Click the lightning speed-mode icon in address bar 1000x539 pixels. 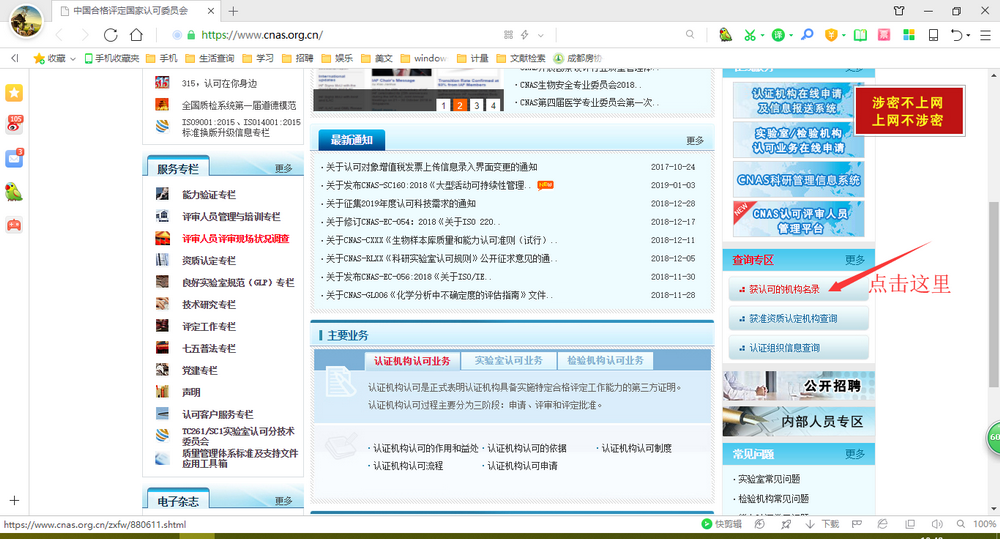click(525, 35)
